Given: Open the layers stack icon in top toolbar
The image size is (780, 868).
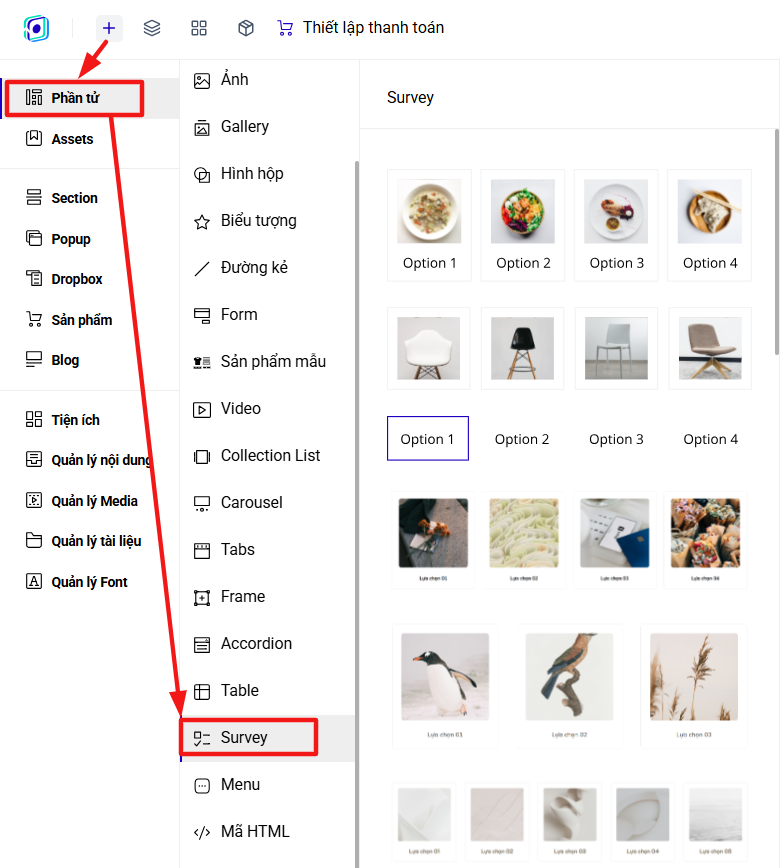Looking at the screenshot, I should point(152,28).
